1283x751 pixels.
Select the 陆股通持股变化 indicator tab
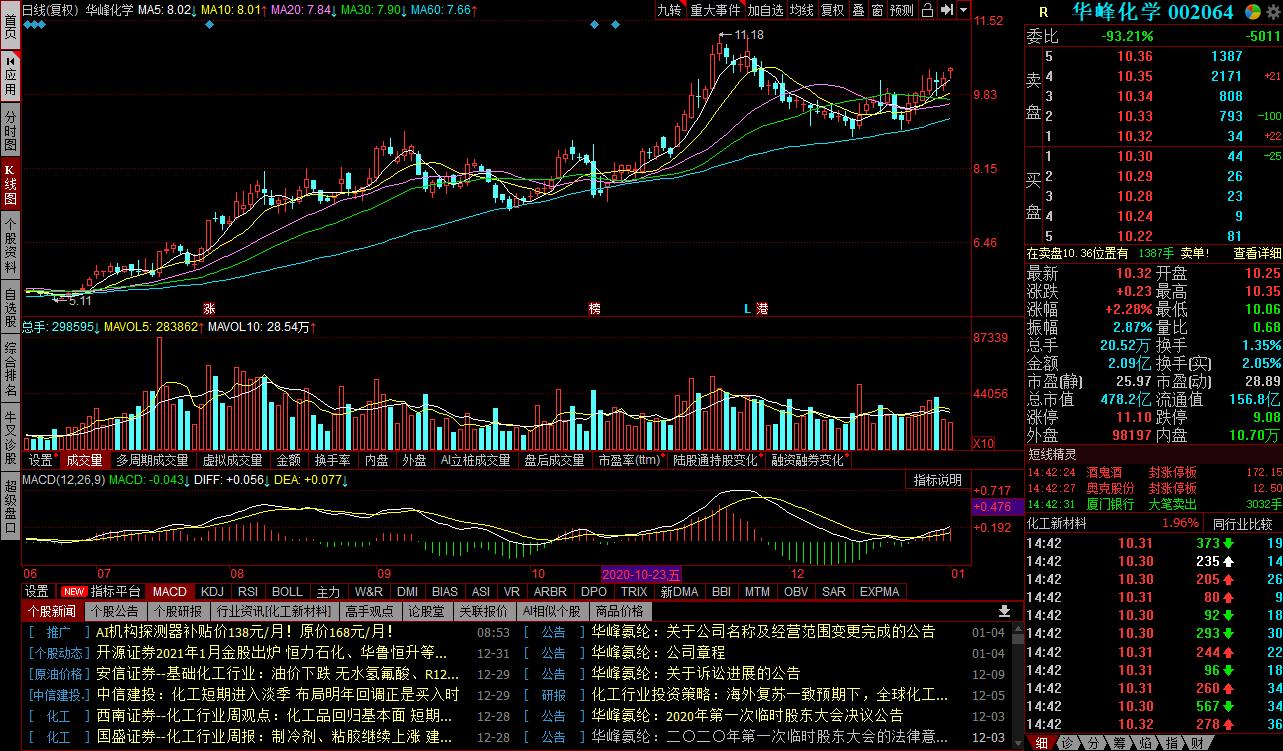pyautogui.click(x=715, y=461)
